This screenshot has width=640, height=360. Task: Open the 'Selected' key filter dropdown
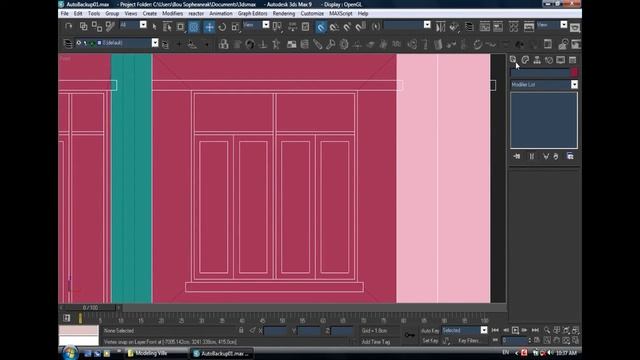[484, 330]
